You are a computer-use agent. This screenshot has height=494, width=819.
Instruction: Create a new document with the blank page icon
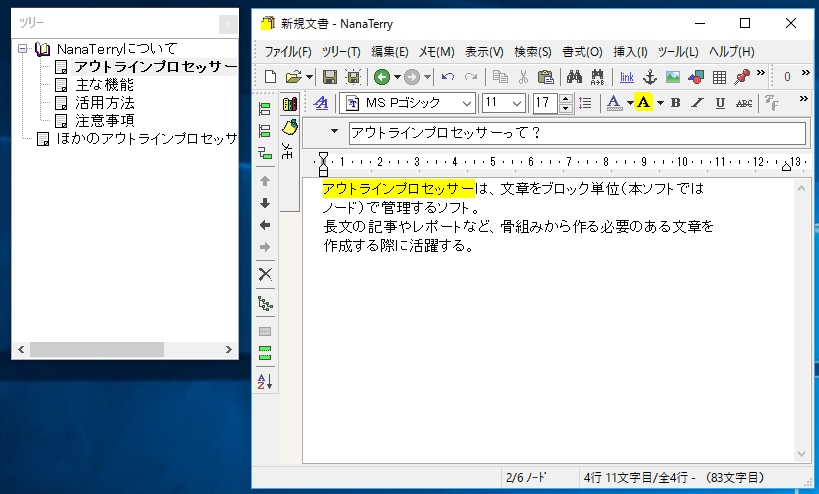point(270,77)
